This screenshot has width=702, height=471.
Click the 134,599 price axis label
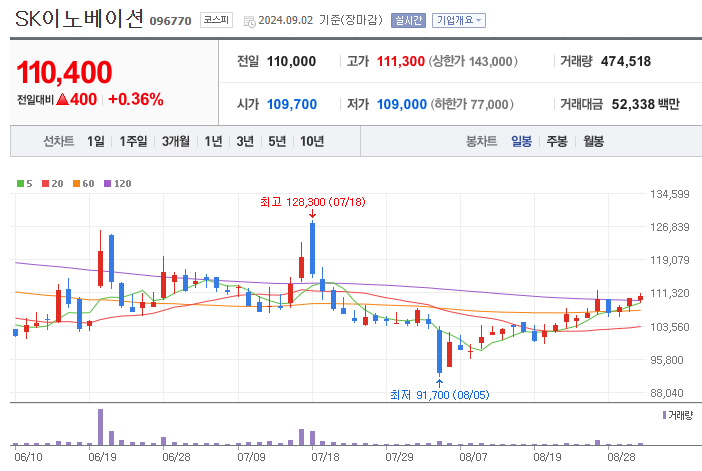coord(670,194)
